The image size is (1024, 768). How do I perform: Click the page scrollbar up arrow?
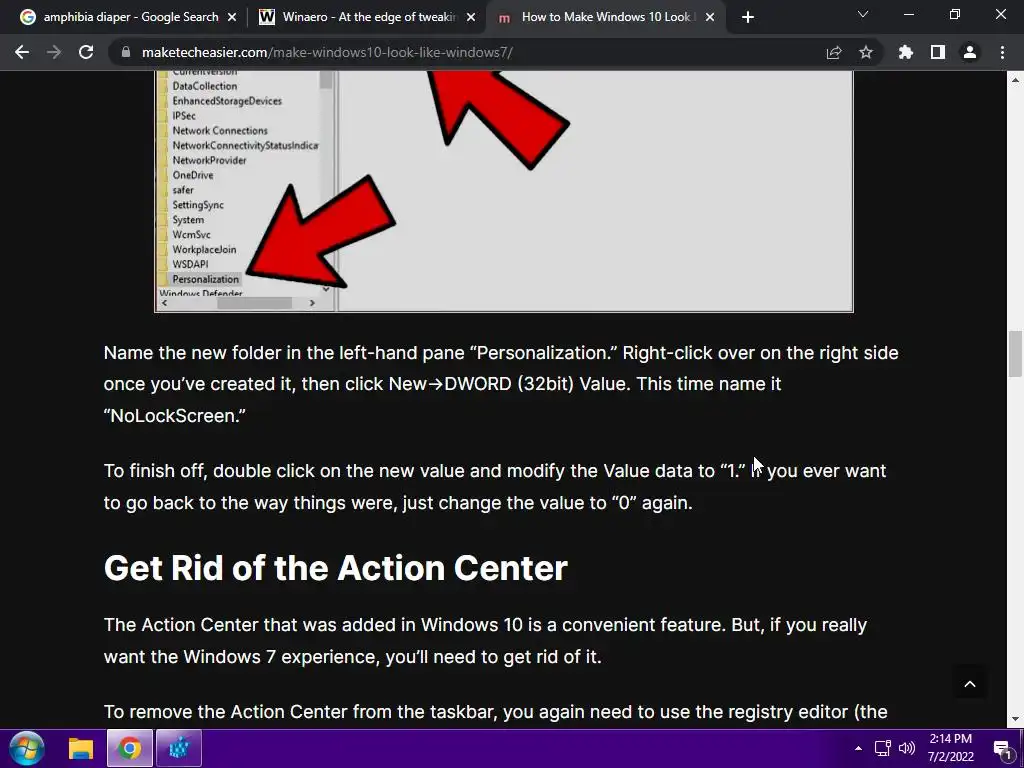1015,80
